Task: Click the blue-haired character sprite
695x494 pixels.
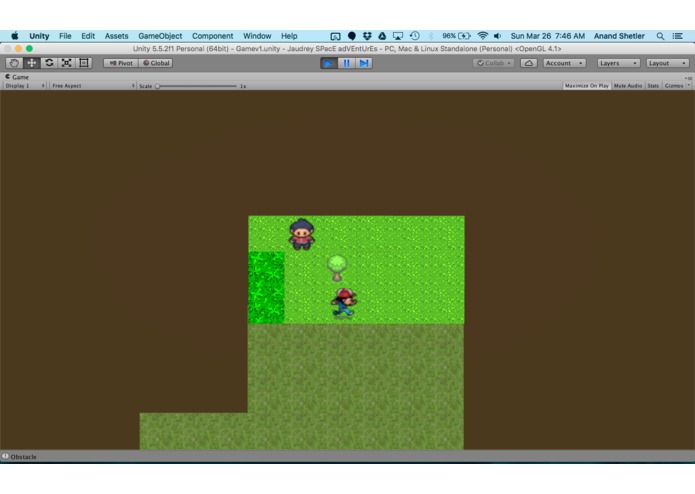Action: 302,234
